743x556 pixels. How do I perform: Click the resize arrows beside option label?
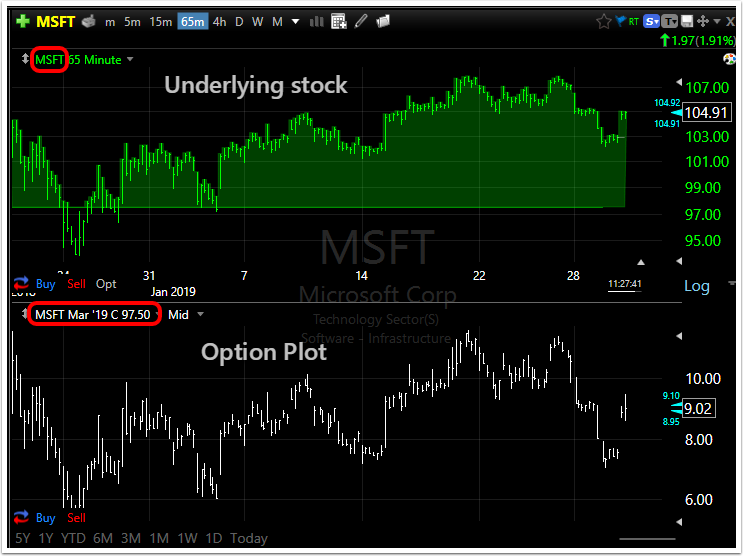point(24,313)
